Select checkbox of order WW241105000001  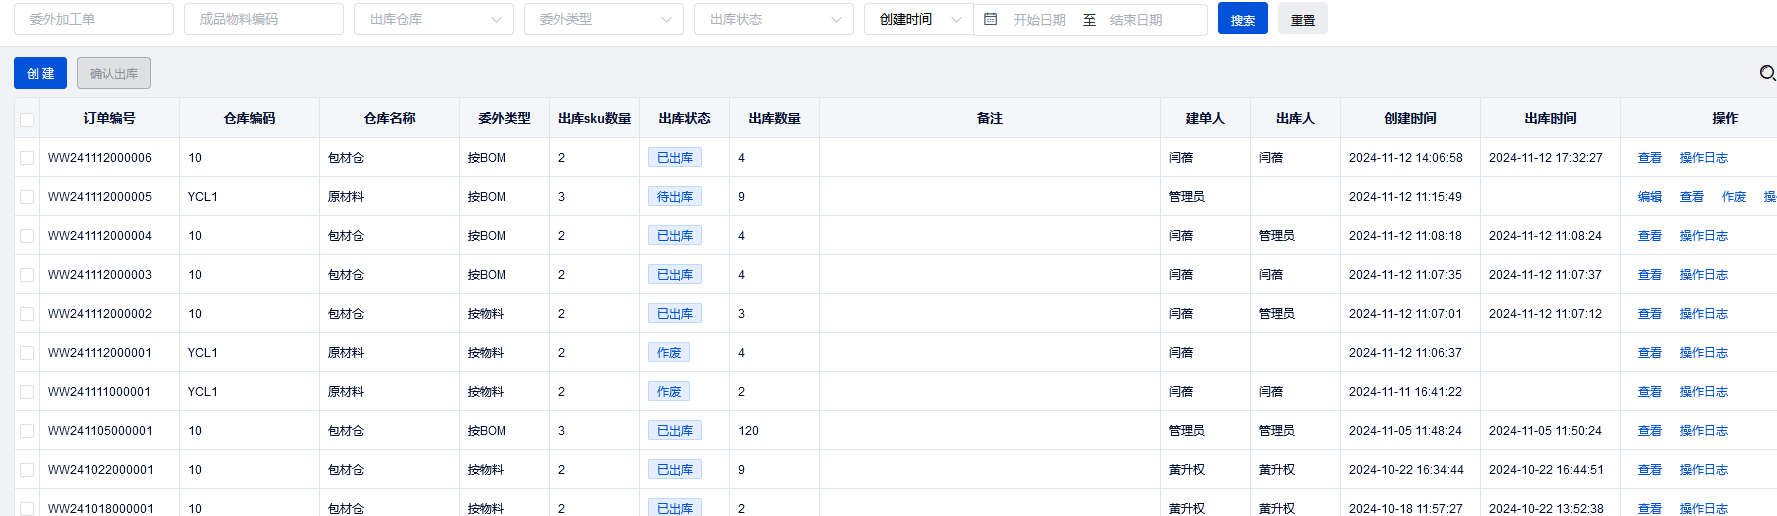tap(27, 431)
